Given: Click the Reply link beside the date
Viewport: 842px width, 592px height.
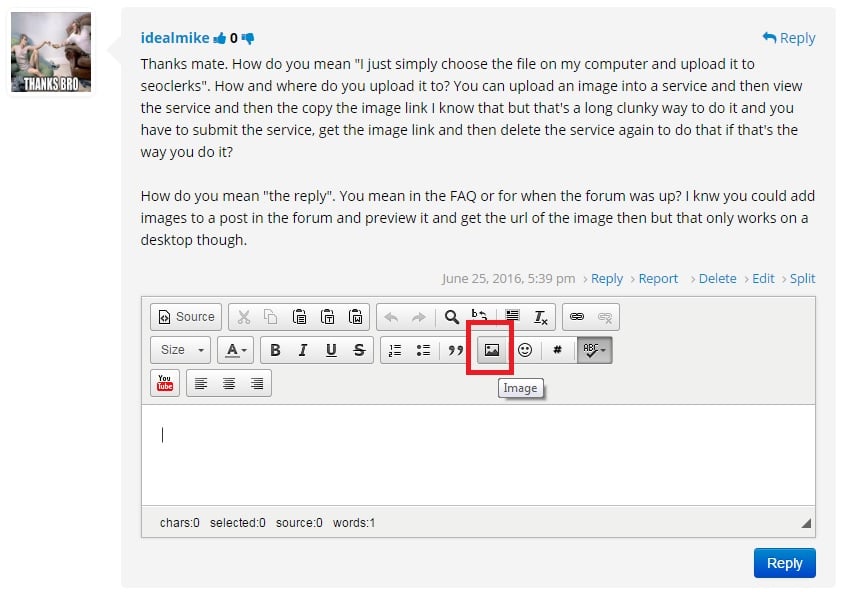Looking at the screenshot, I should [607, 279].
